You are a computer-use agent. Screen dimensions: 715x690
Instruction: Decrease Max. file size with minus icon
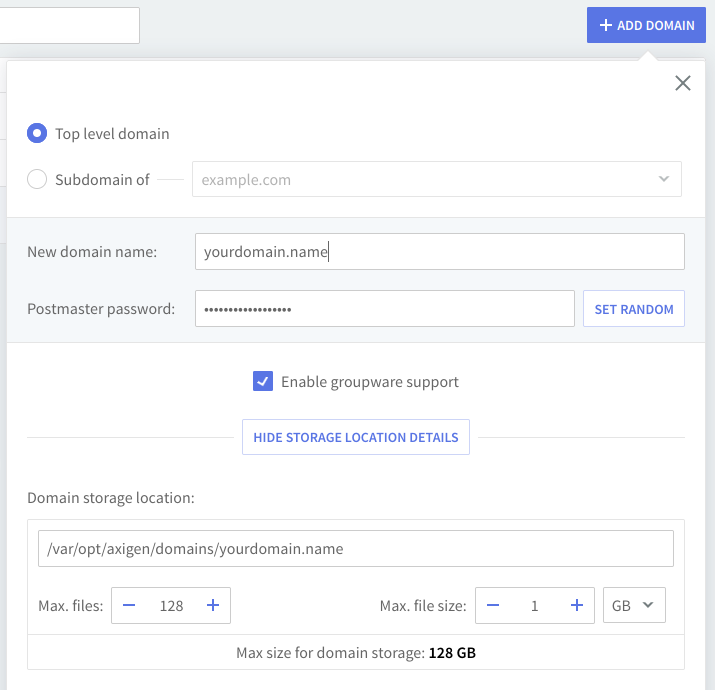pos(494,605)
